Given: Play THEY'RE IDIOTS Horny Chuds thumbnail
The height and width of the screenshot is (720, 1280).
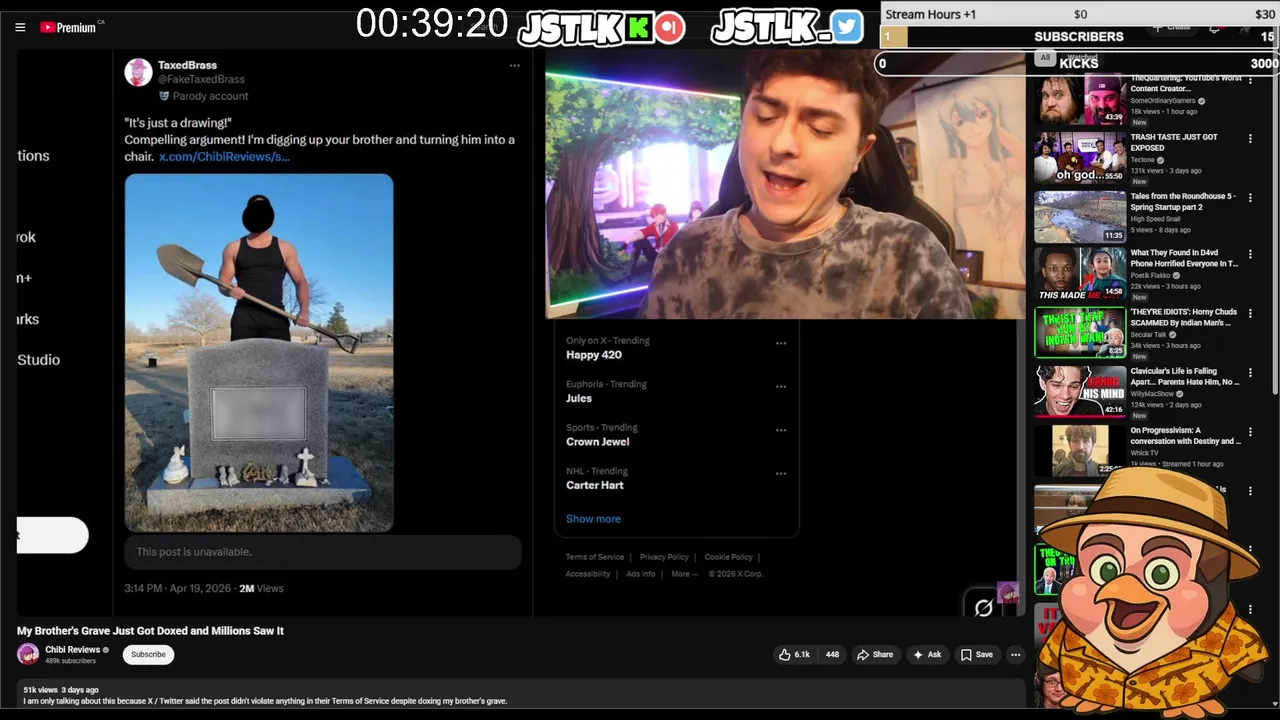Looking at the screenshot, I should point(1080,333).
